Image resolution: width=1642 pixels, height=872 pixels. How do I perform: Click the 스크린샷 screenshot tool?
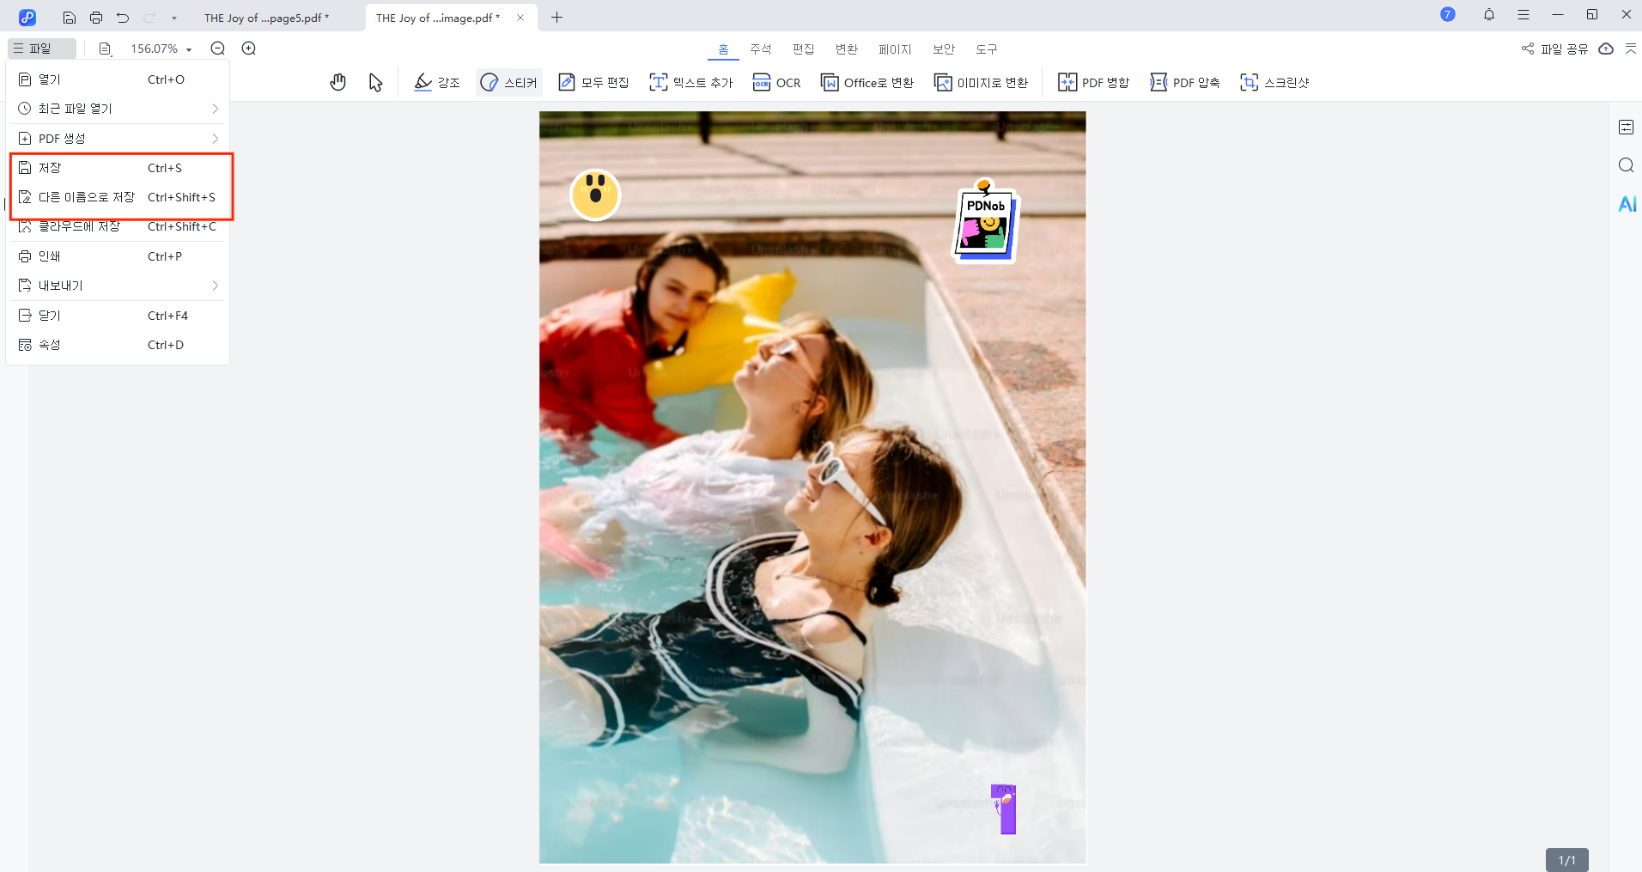tap(1274, 82)
